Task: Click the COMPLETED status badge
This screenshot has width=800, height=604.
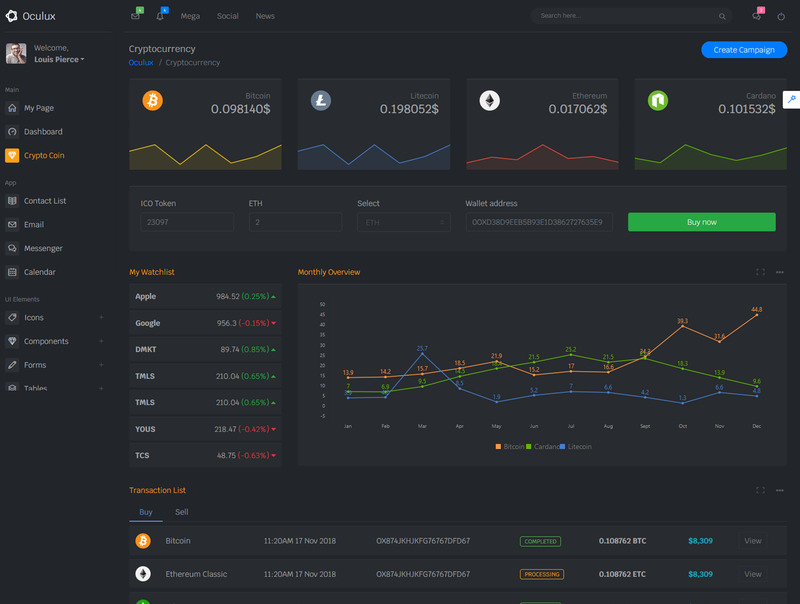Action: (540, 541)
